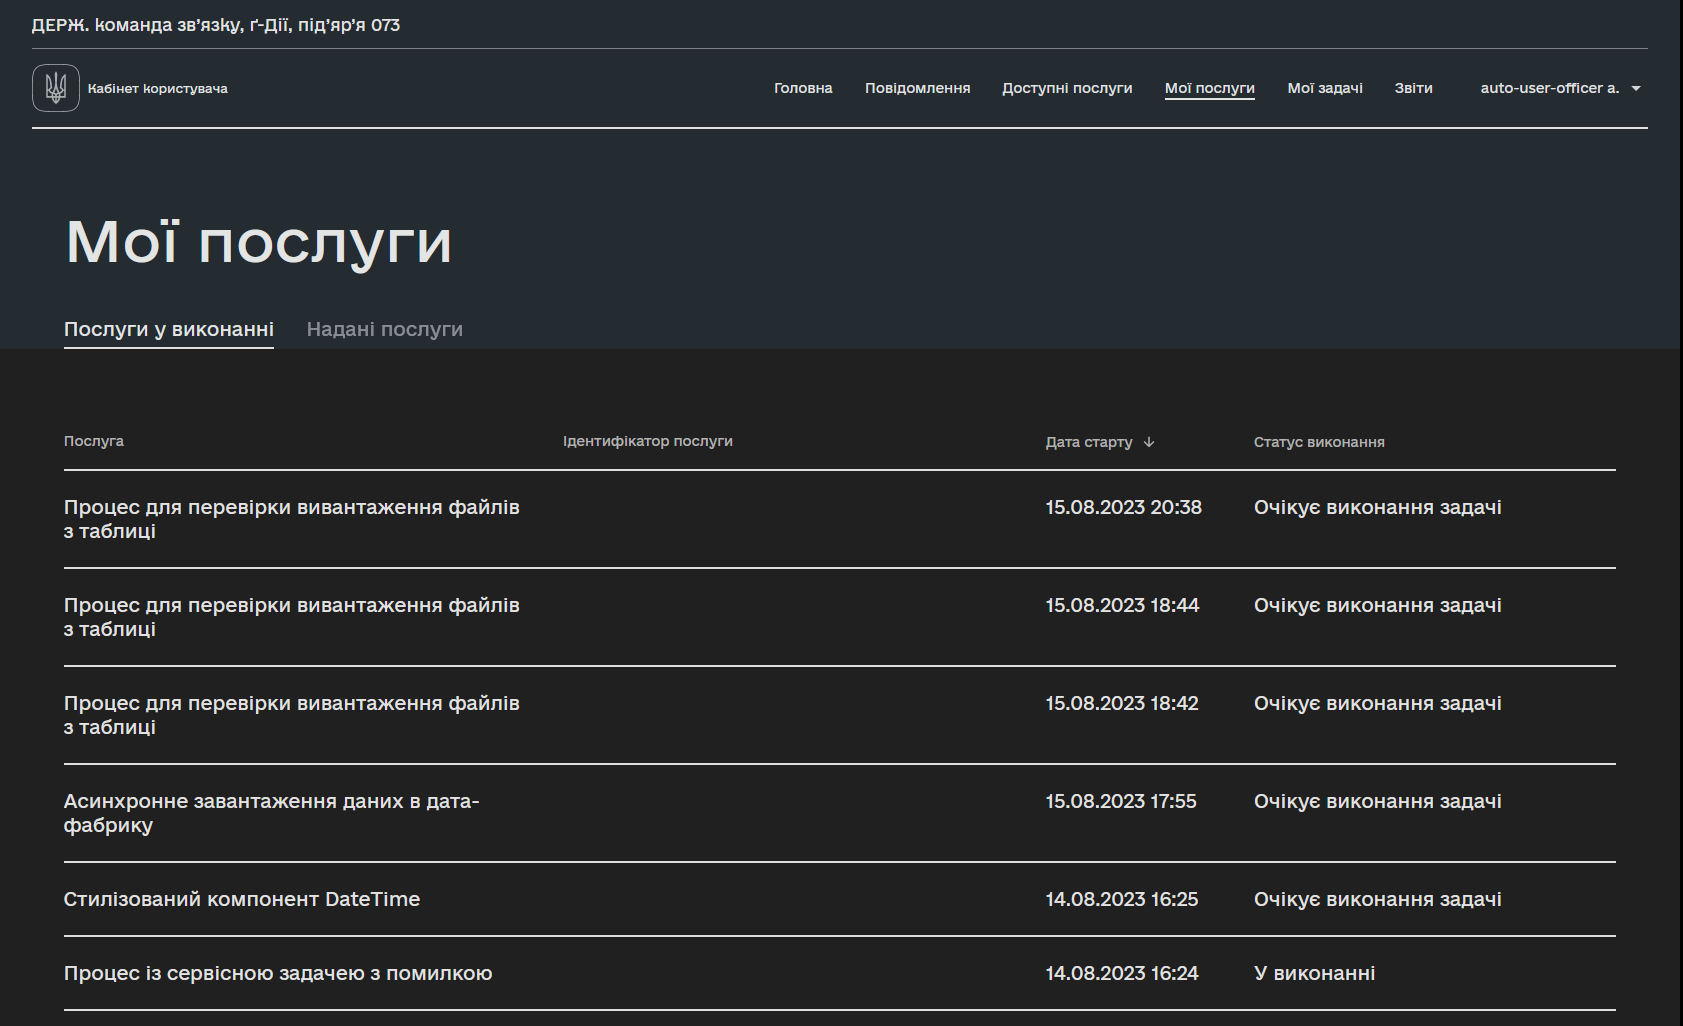The height and width of the screenshot is (1026, 1683).
Task: Click the trident emblem logo icon
Action: pyautogui.click(x=56, y=88)
